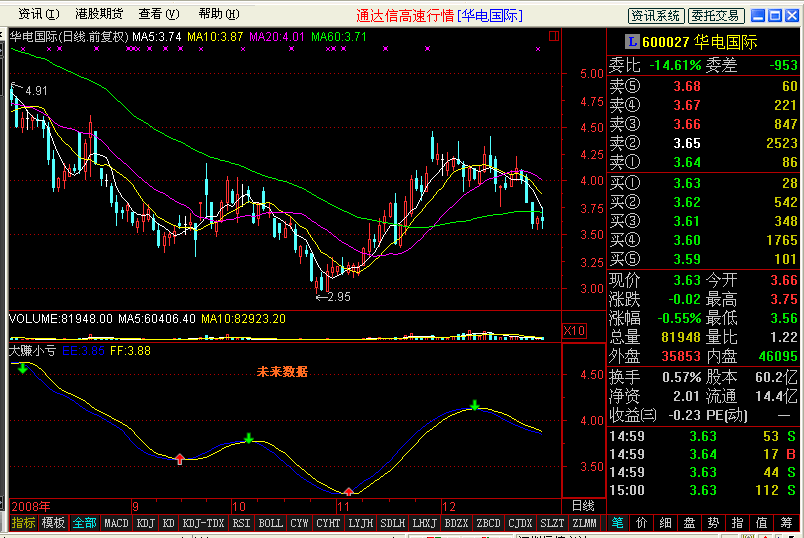804x538 pixels.
Task: Click the green sell arrow at indicator start
Action: point(23,368)
